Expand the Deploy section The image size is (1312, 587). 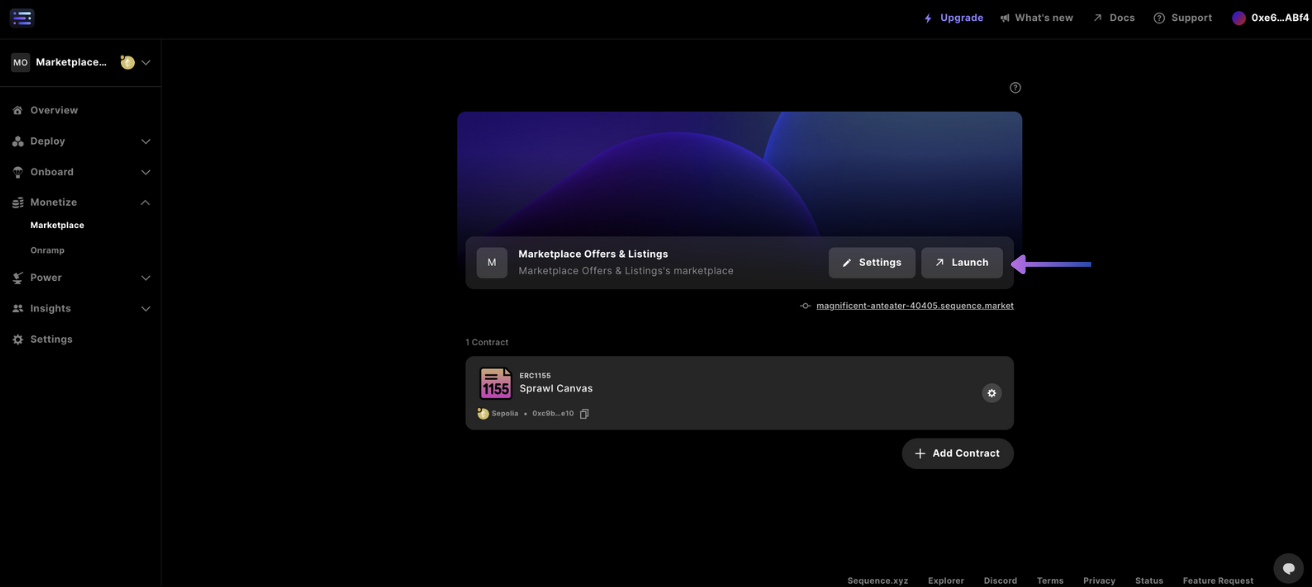point(145,141)
